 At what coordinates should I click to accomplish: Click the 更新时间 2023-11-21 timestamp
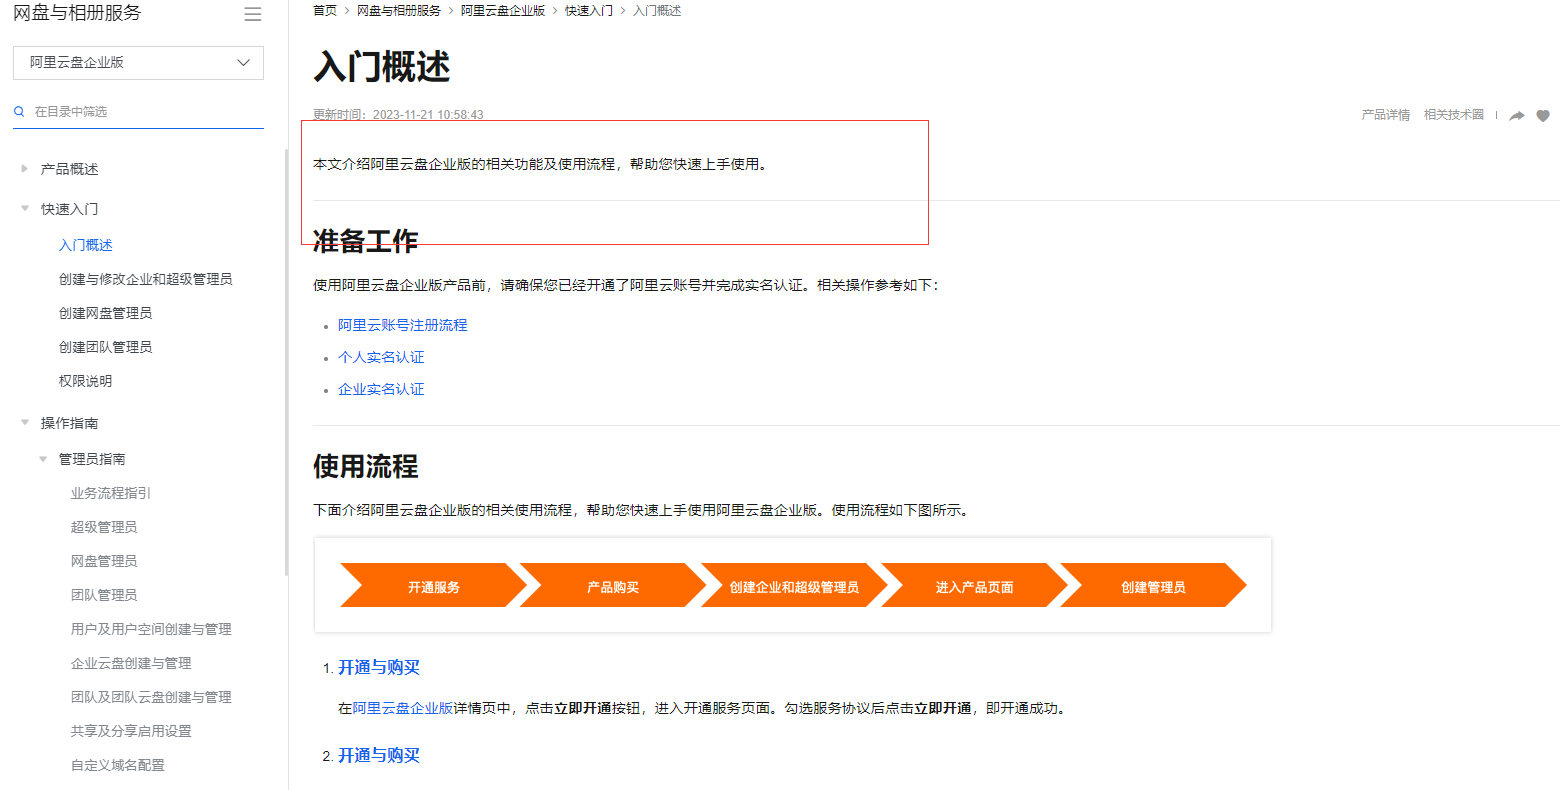398,115
